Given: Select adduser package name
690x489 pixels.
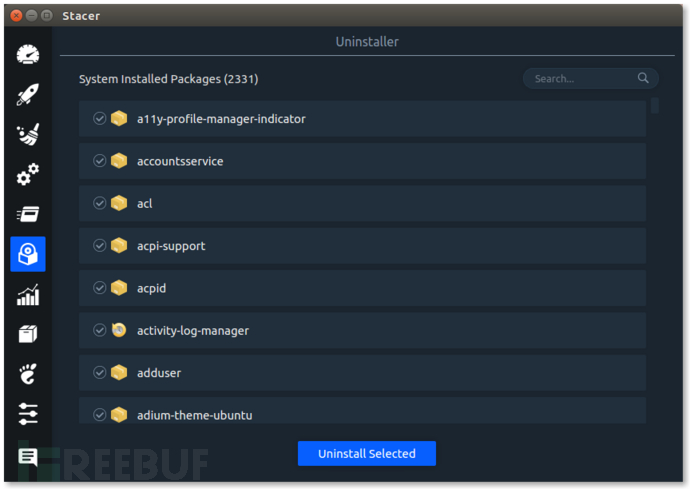Looking at the screenshot, I should point(159,373).
